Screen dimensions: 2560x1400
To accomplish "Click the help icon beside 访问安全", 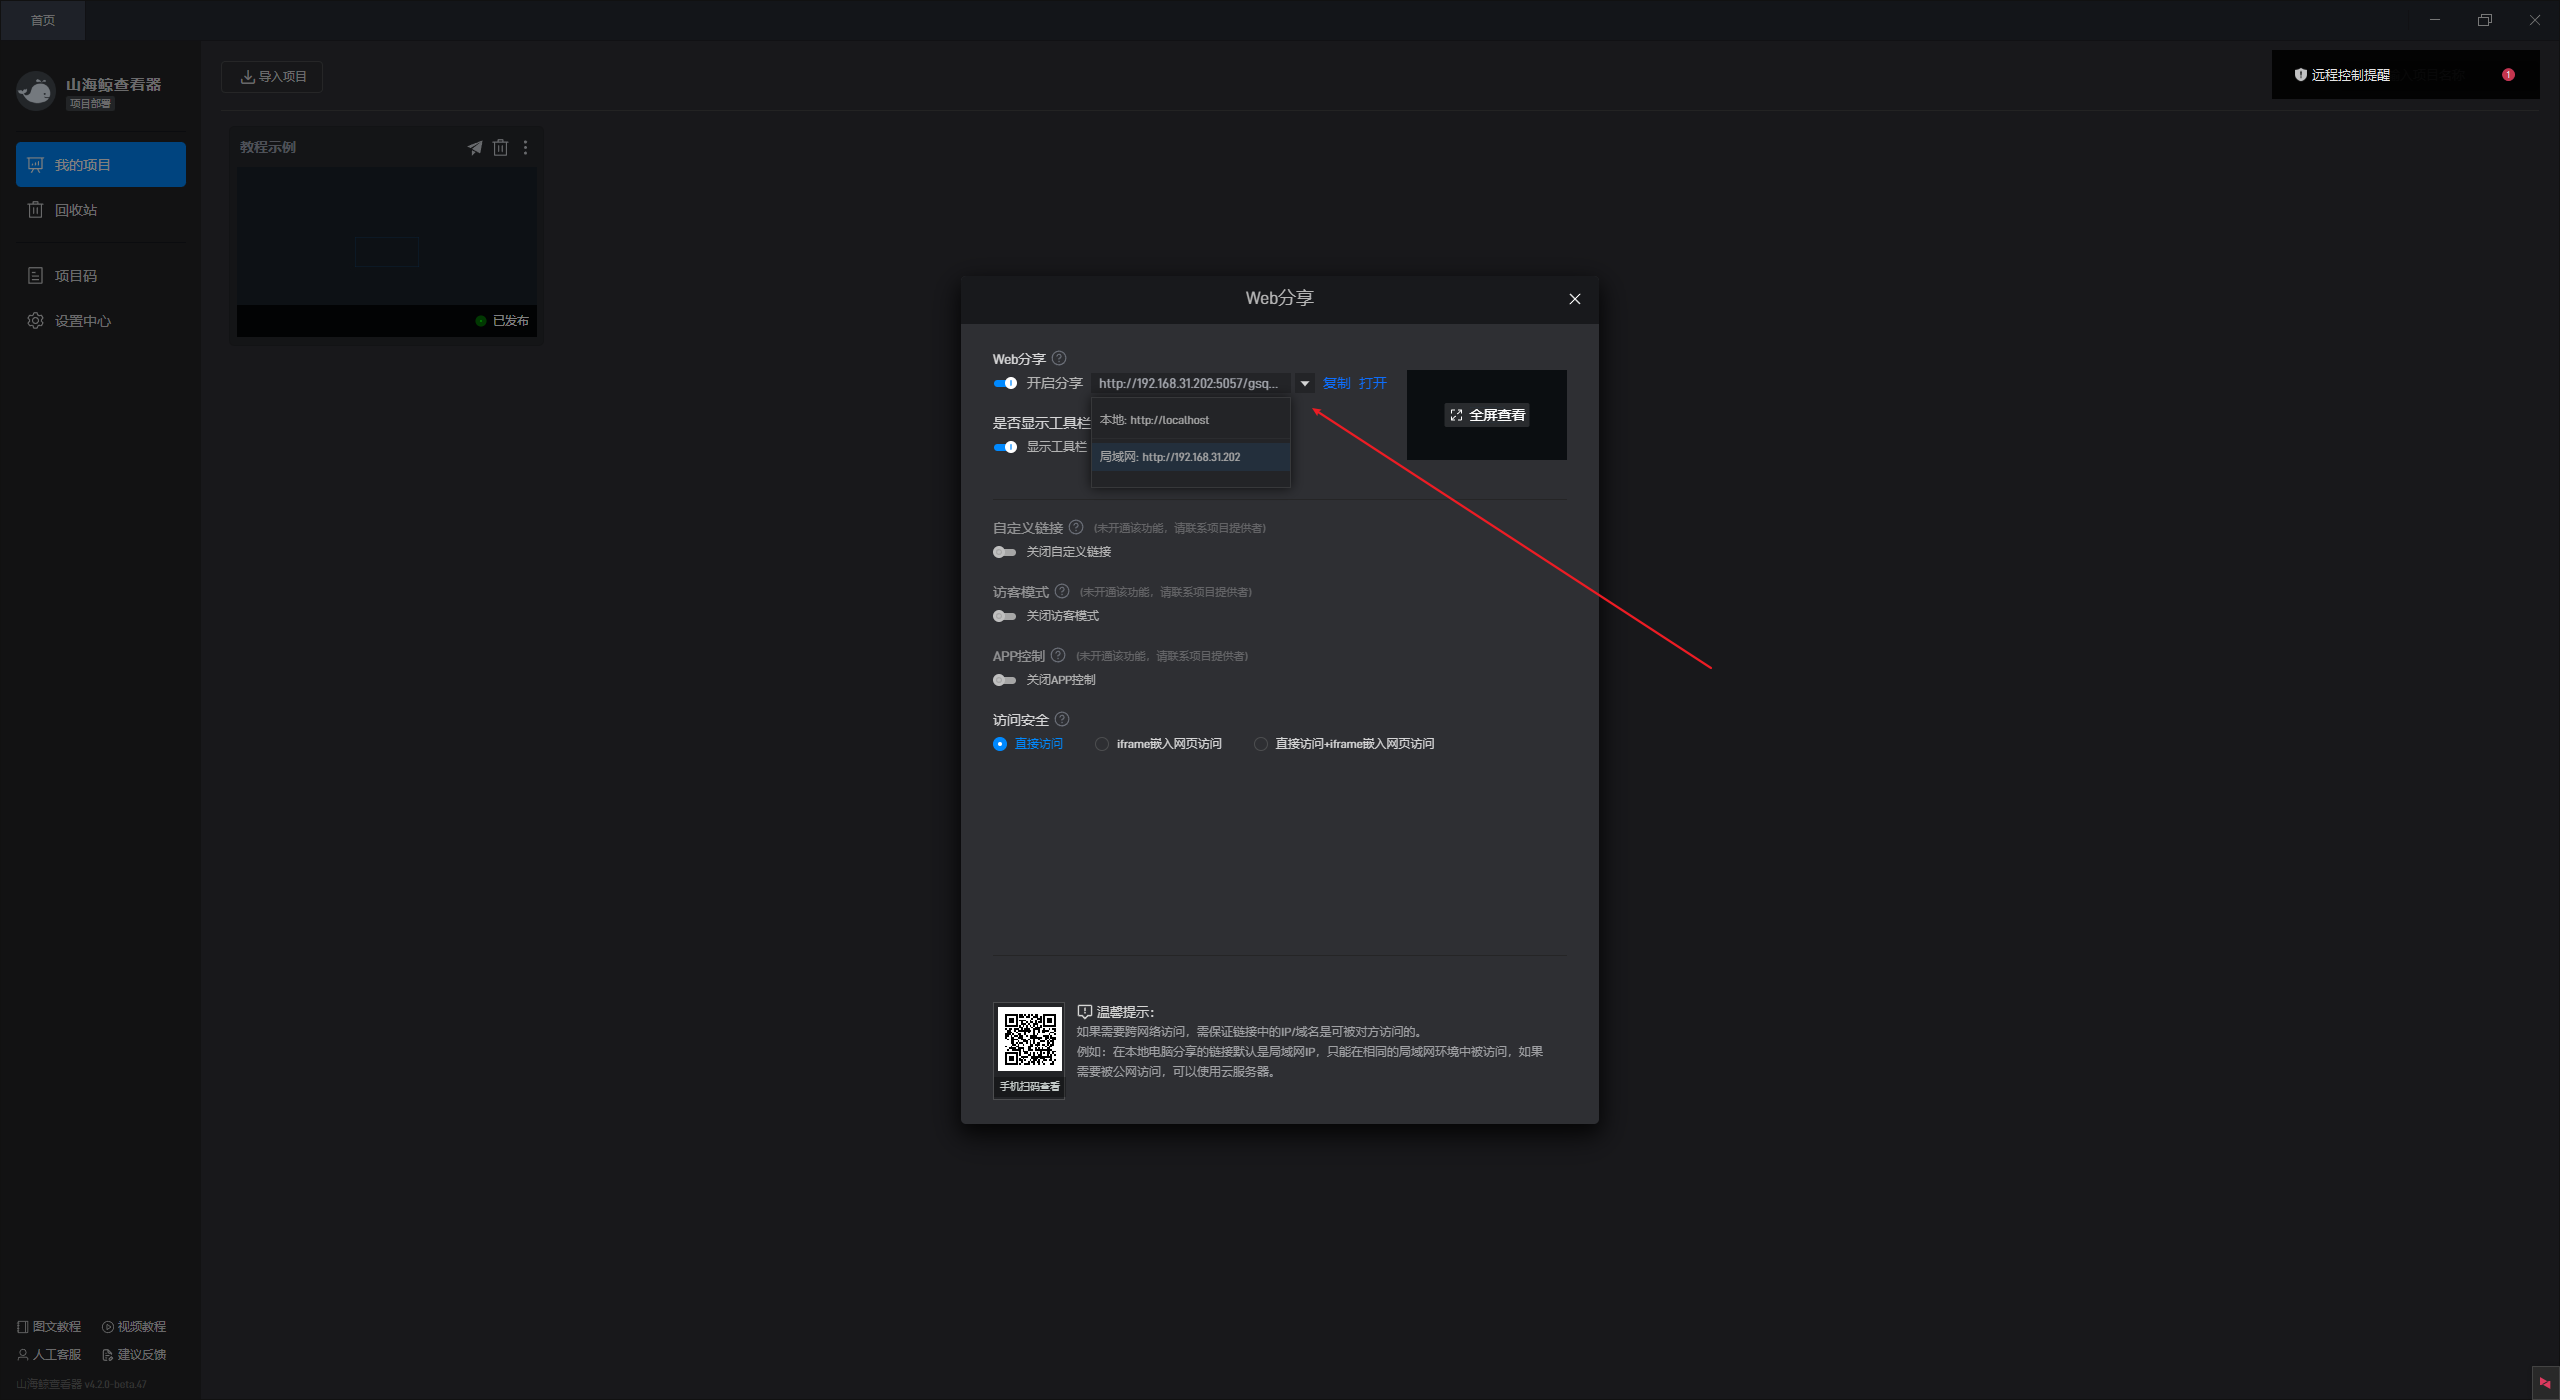I will coord(1062,719).
